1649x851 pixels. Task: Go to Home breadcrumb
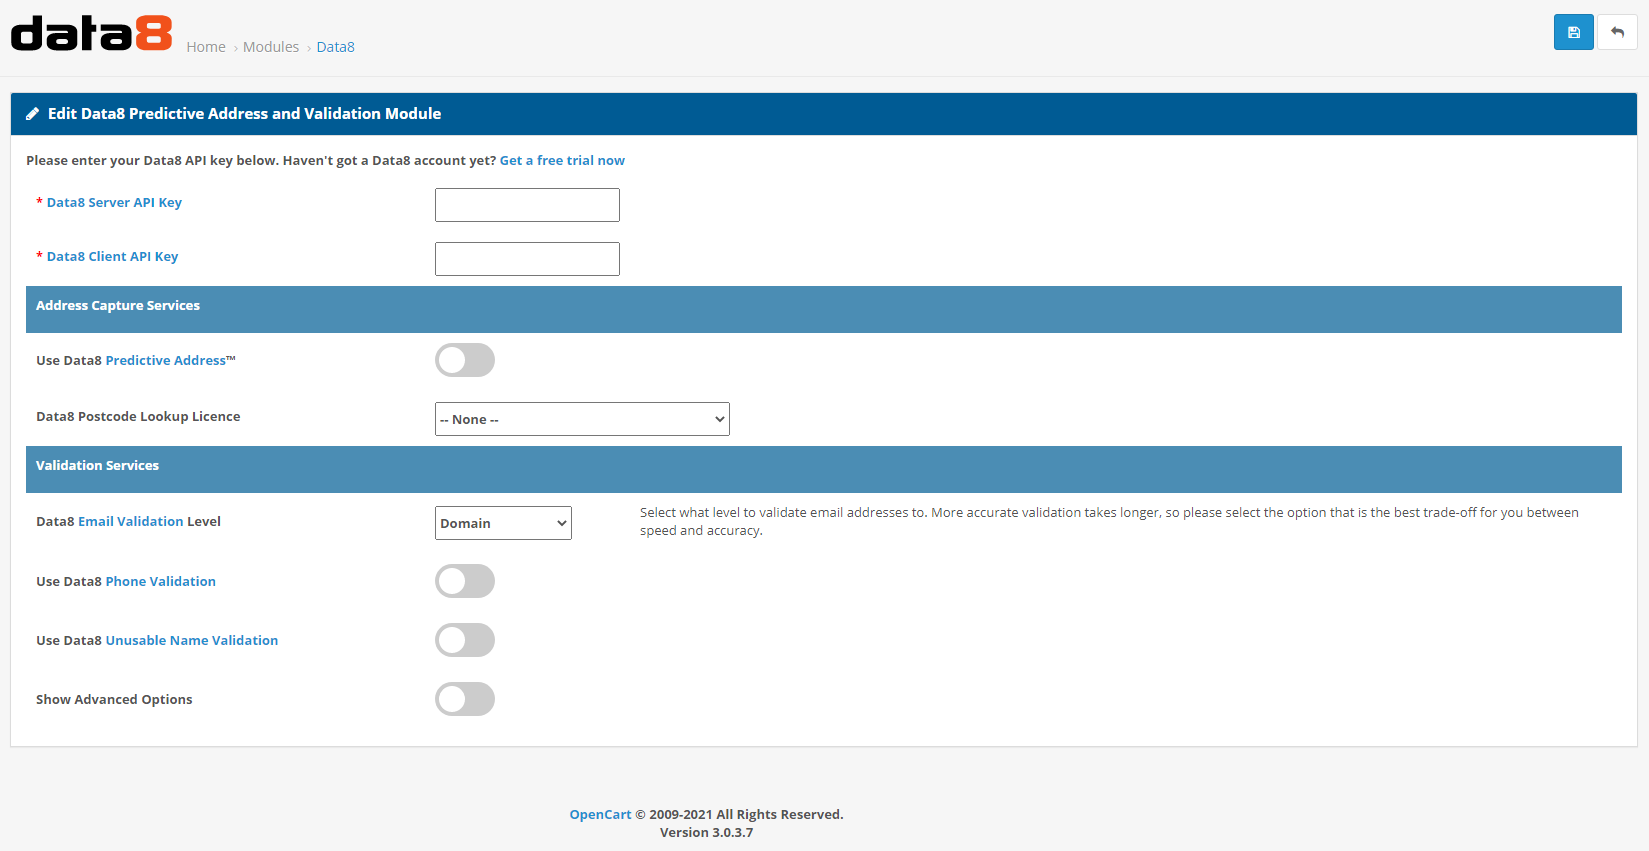click(x=206, y=47)
